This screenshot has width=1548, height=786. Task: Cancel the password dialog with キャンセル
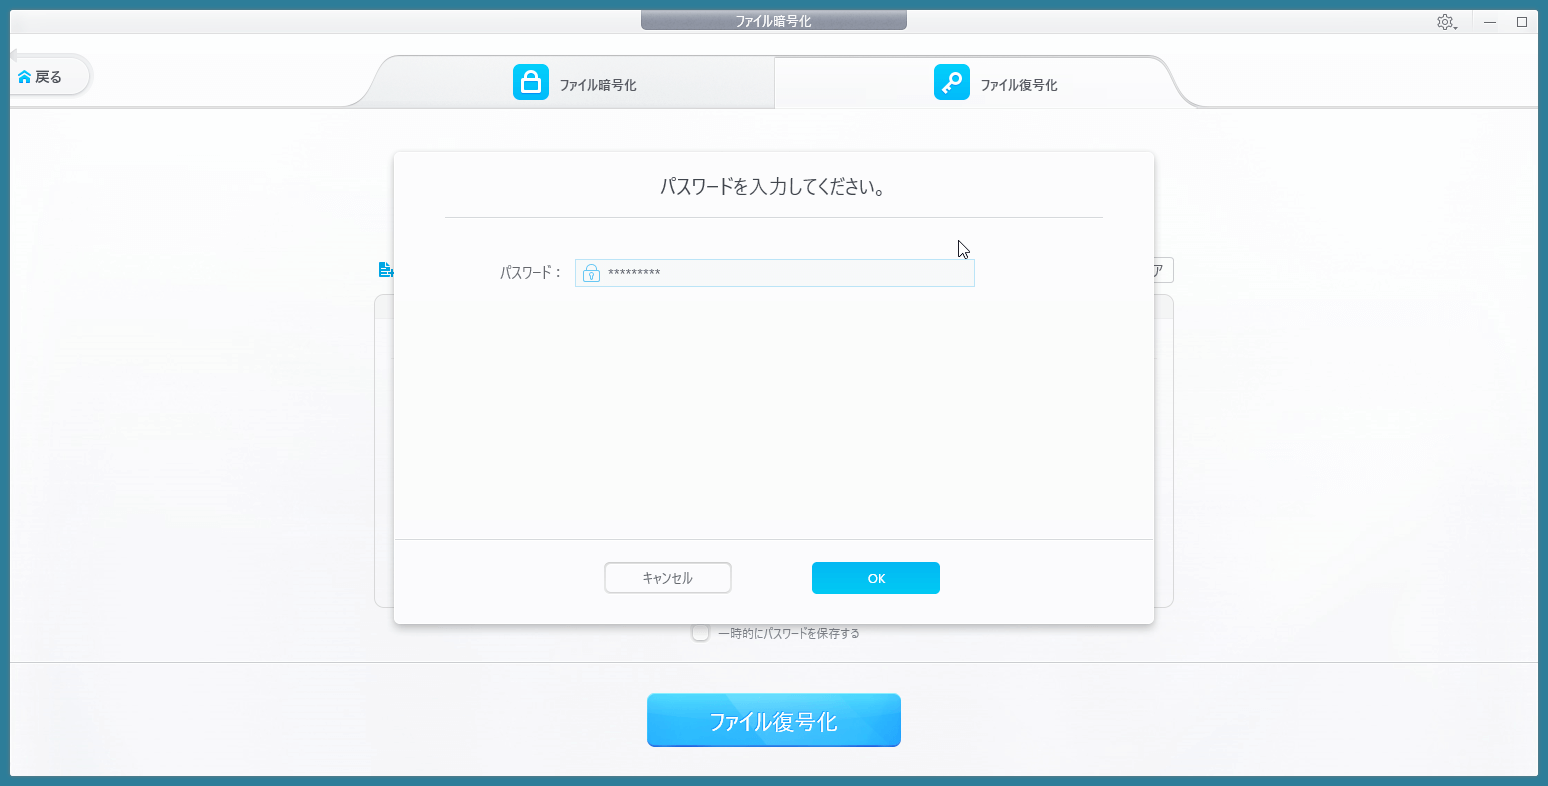[x=667, y=578]
